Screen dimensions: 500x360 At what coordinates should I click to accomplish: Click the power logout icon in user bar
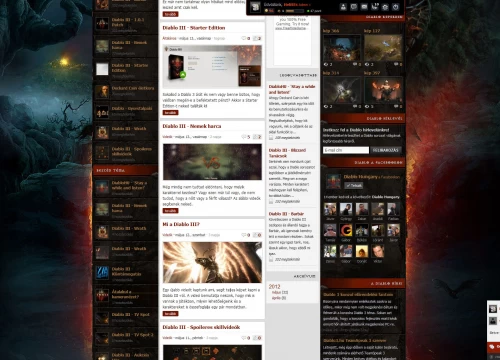click(x=395, y=7)
